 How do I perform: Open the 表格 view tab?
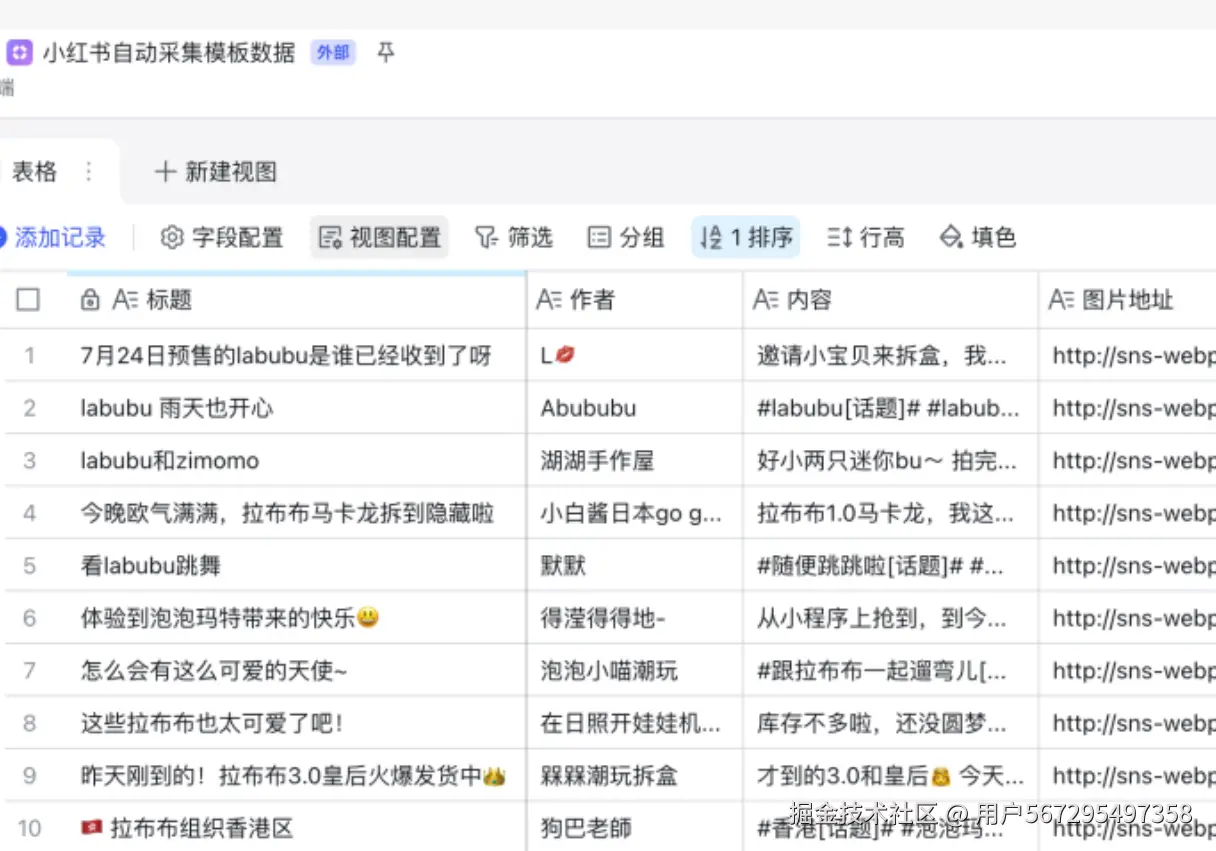pos(34,172)
